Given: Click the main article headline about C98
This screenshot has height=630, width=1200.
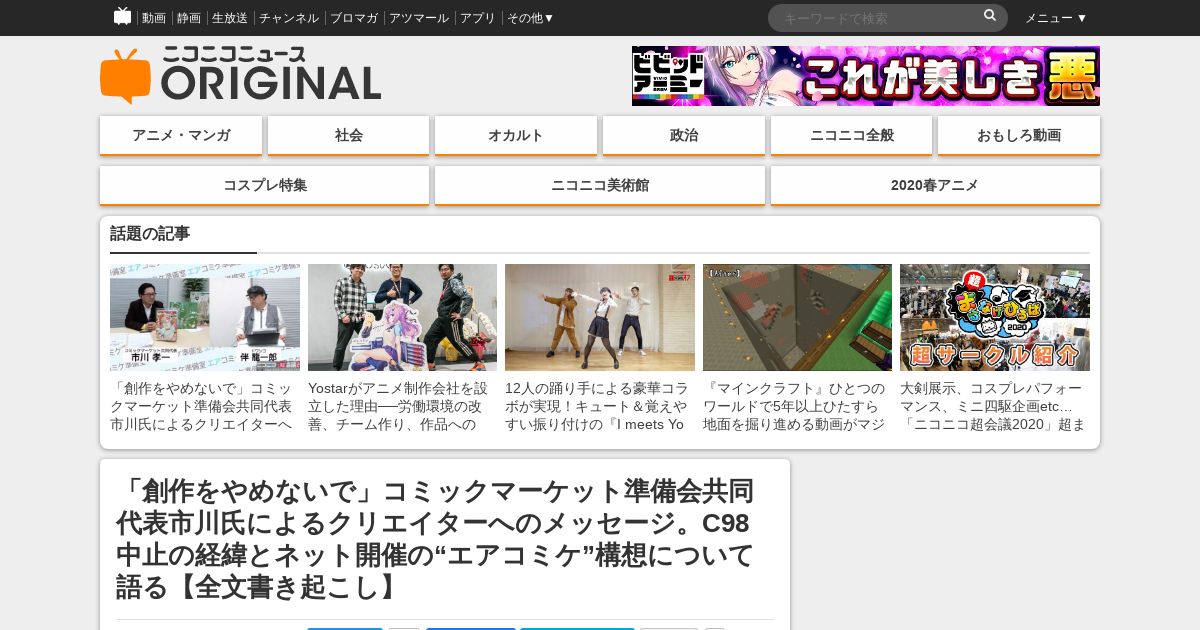Looking at the screenshot, I should tap(435, 539).
